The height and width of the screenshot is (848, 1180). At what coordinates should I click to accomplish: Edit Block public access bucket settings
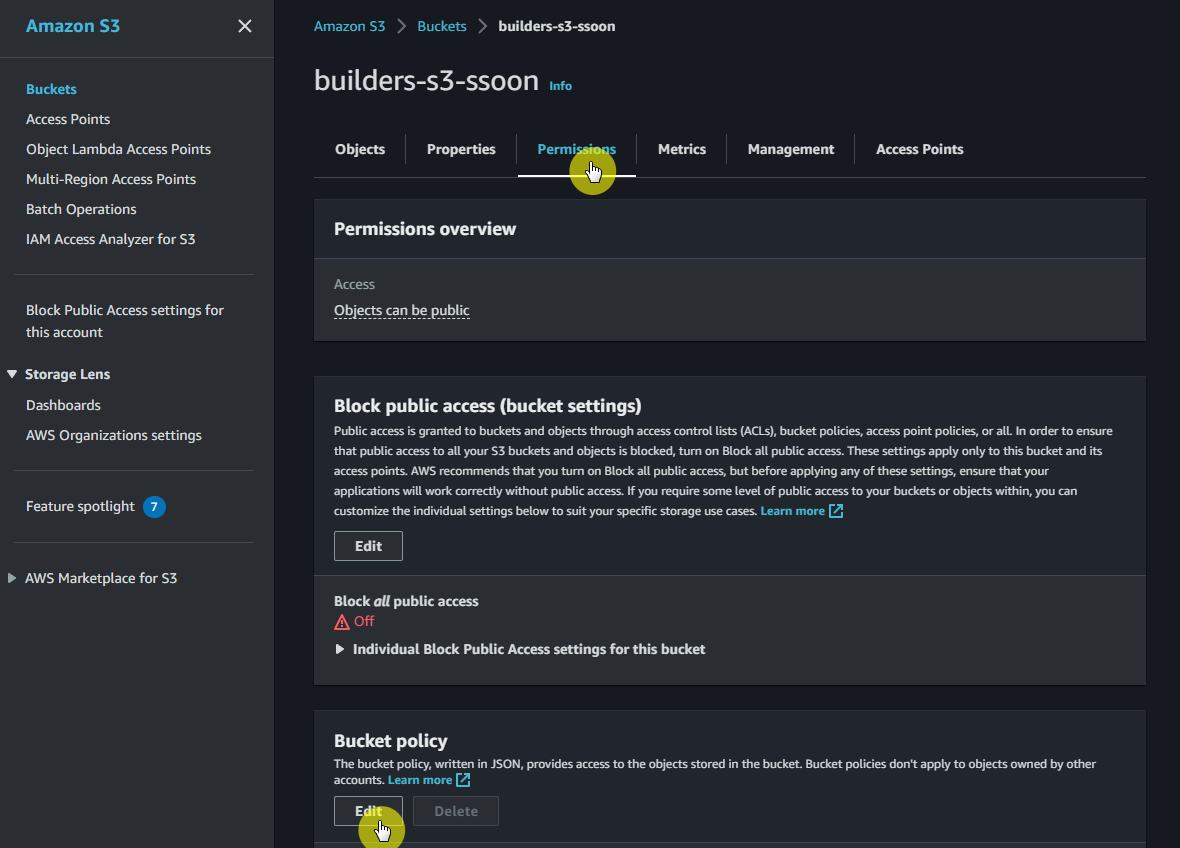coord(368,546)
